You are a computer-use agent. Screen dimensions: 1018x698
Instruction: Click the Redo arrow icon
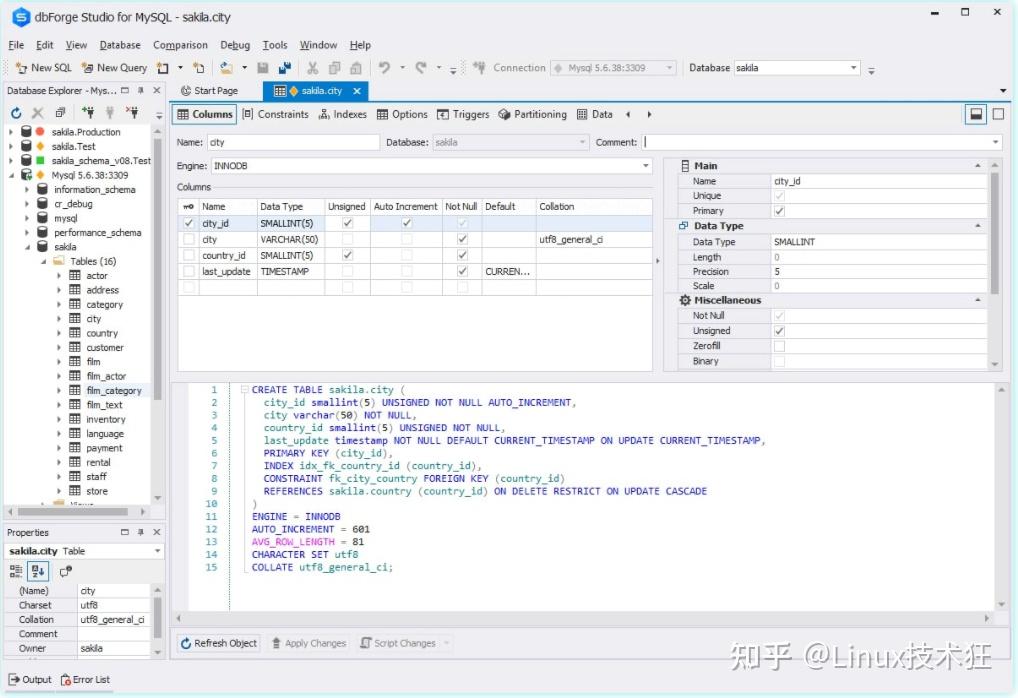coord(421,68)
